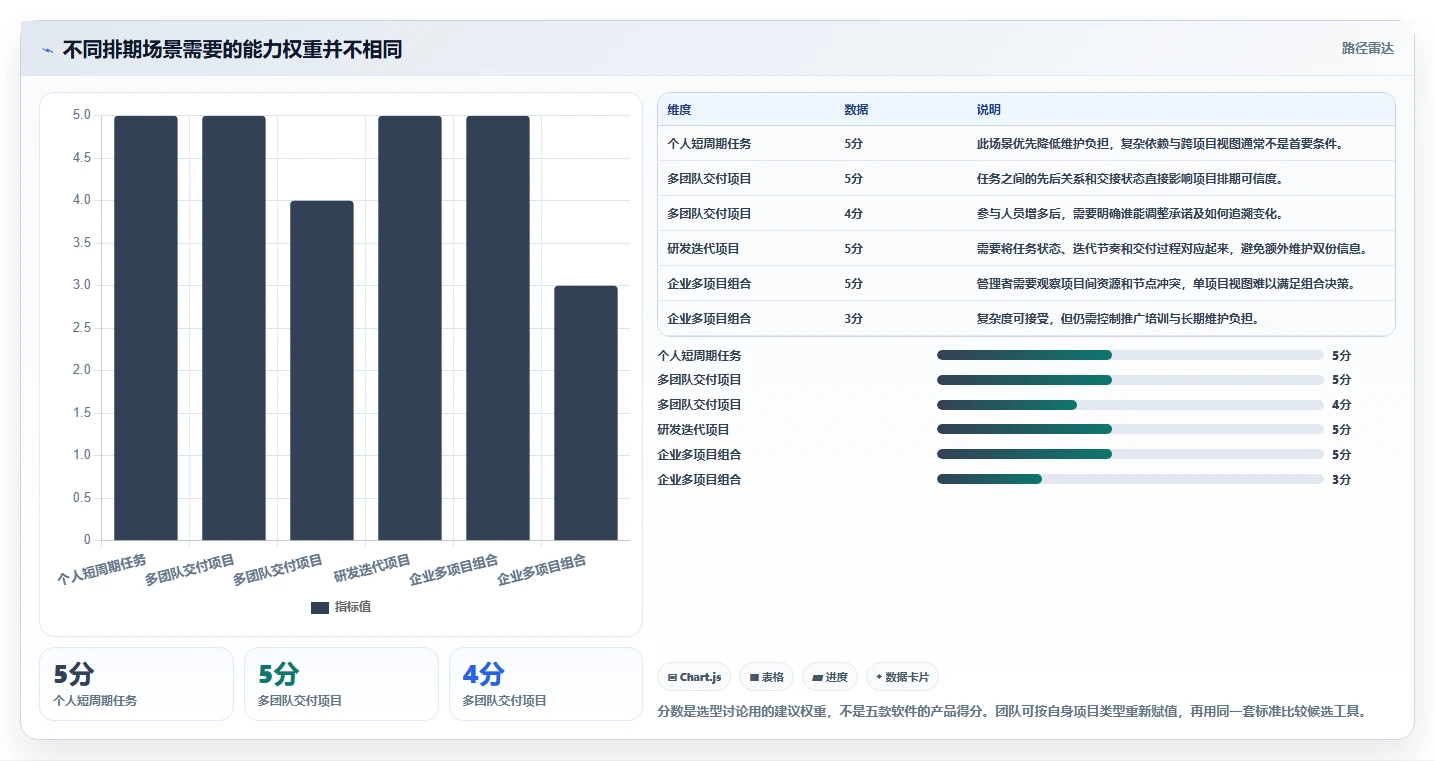Click the 个人短周期任务 bar in the chart
This screenshot has height=761, width=1435.
pos(146,328)
